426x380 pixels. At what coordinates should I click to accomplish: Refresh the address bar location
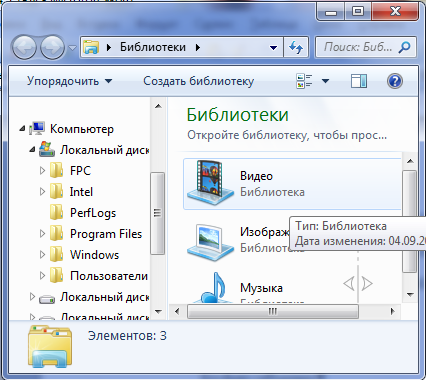[296, 48]
